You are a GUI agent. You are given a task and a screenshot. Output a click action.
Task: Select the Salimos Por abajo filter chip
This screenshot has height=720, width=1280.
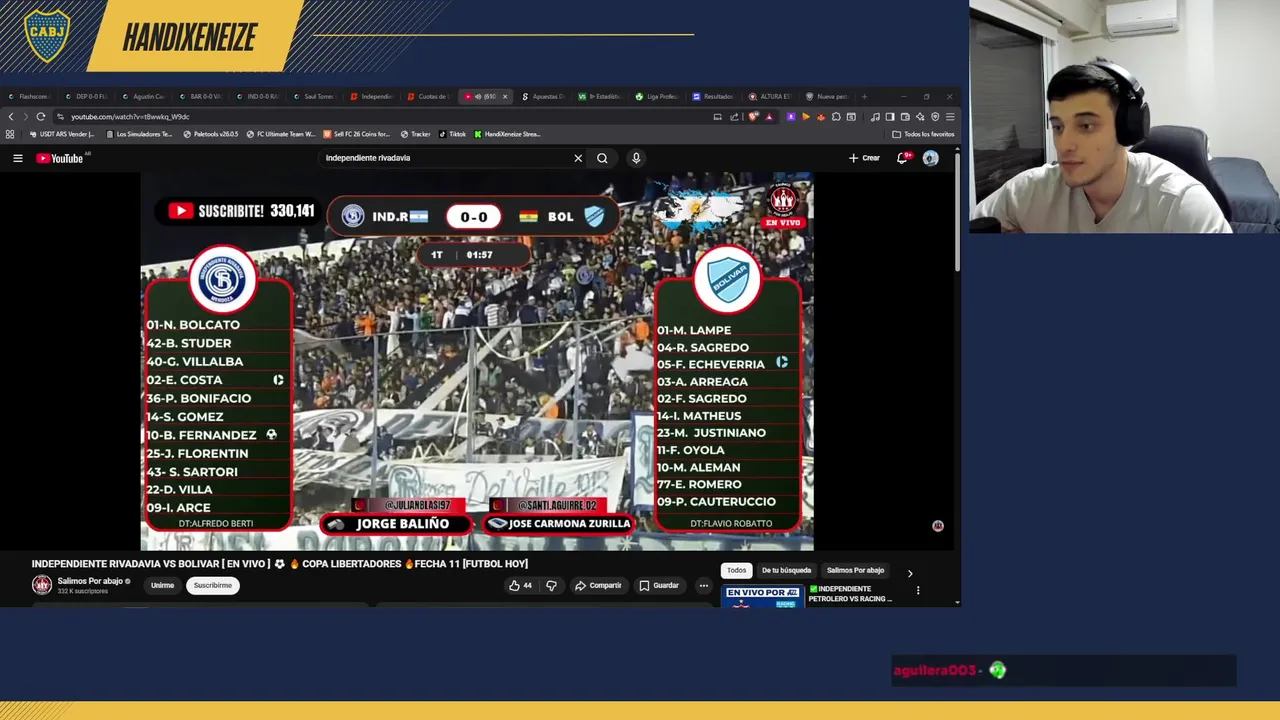[x=855, y=570]
